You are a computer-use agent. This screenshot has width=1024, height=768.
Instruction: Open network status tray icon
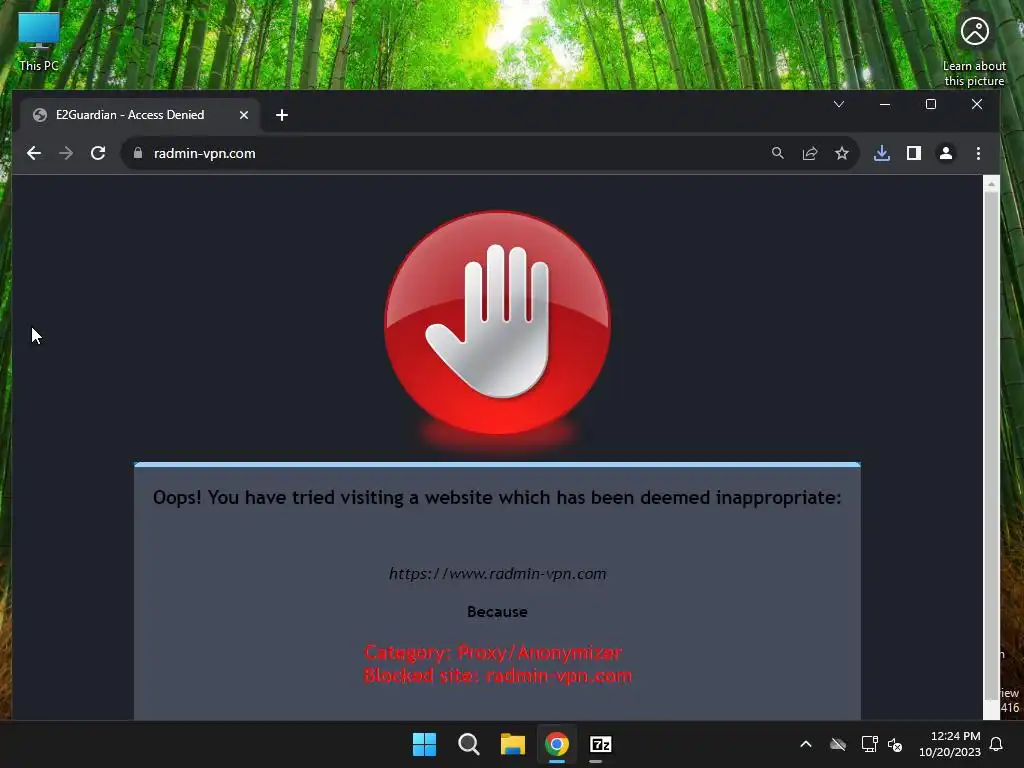(869, 744)
